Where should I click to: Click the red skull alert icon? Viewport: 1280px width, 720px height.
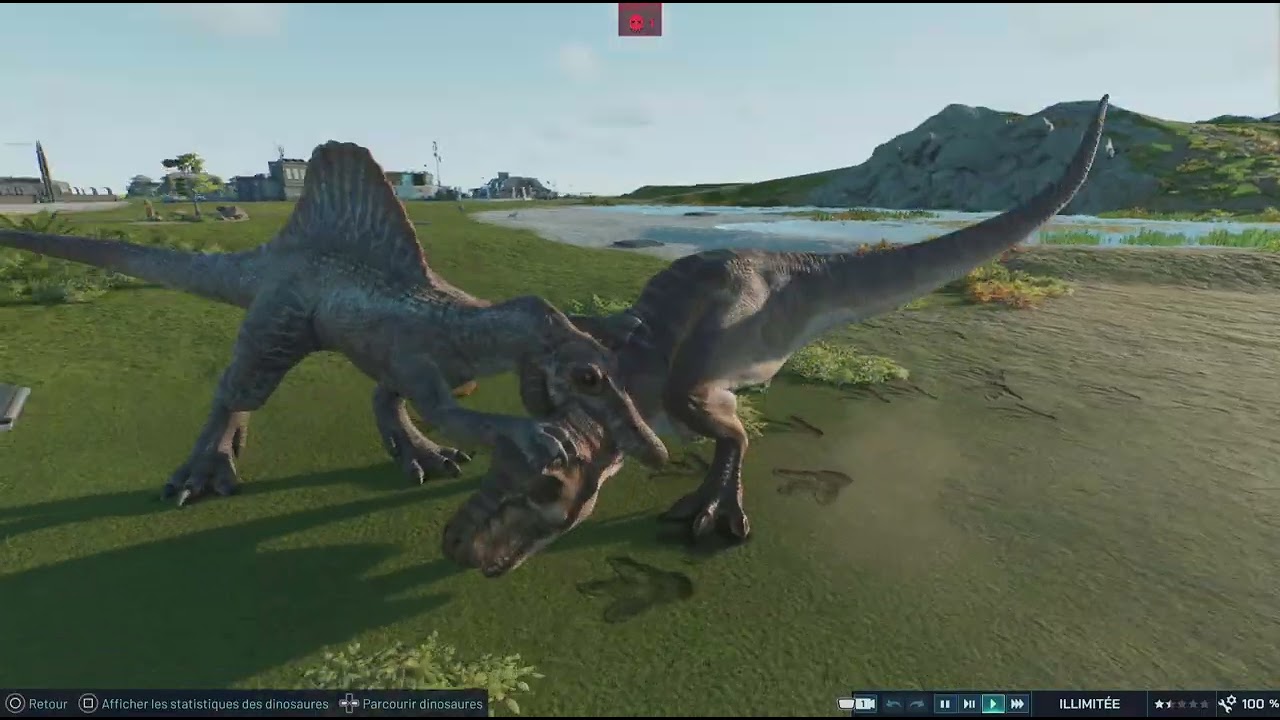640,20
